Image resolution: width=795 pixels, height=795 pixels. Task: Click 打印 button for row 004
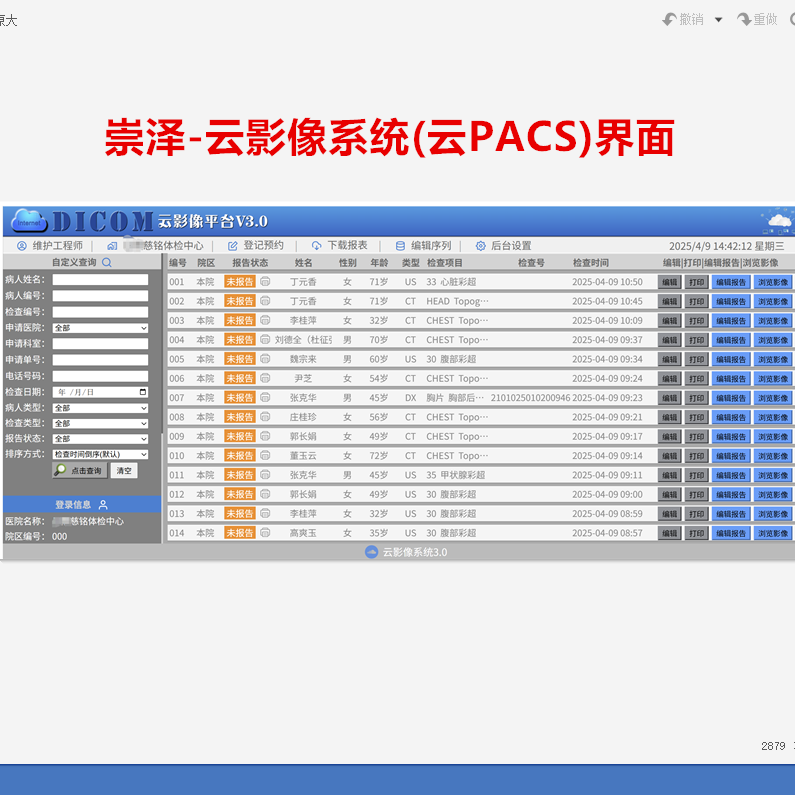click(697, 340)
